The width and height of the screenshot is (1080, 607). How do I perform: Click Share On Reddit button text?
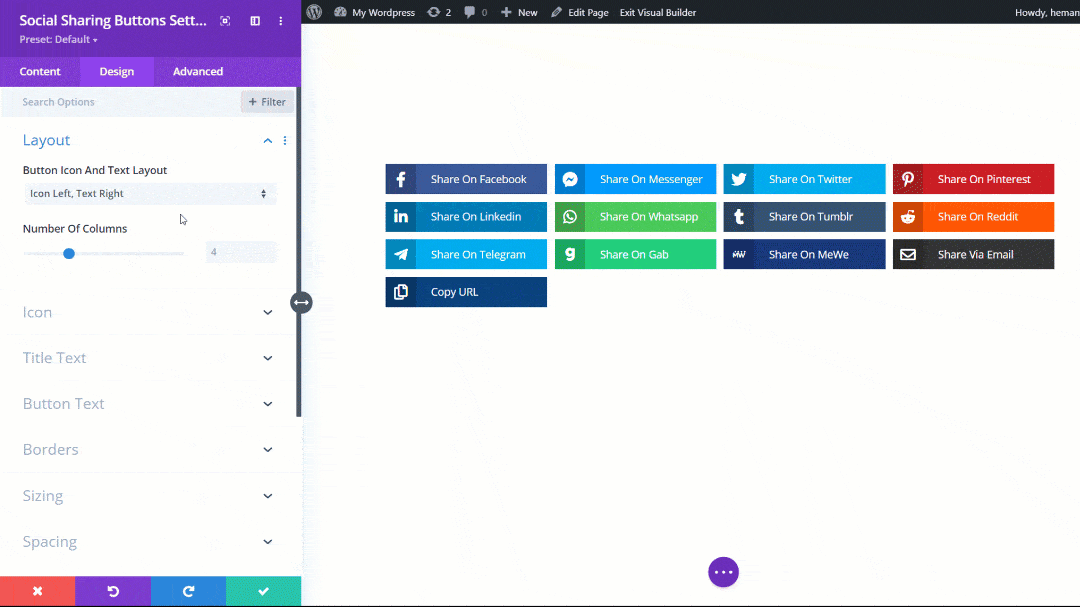[x=977, y=216]
